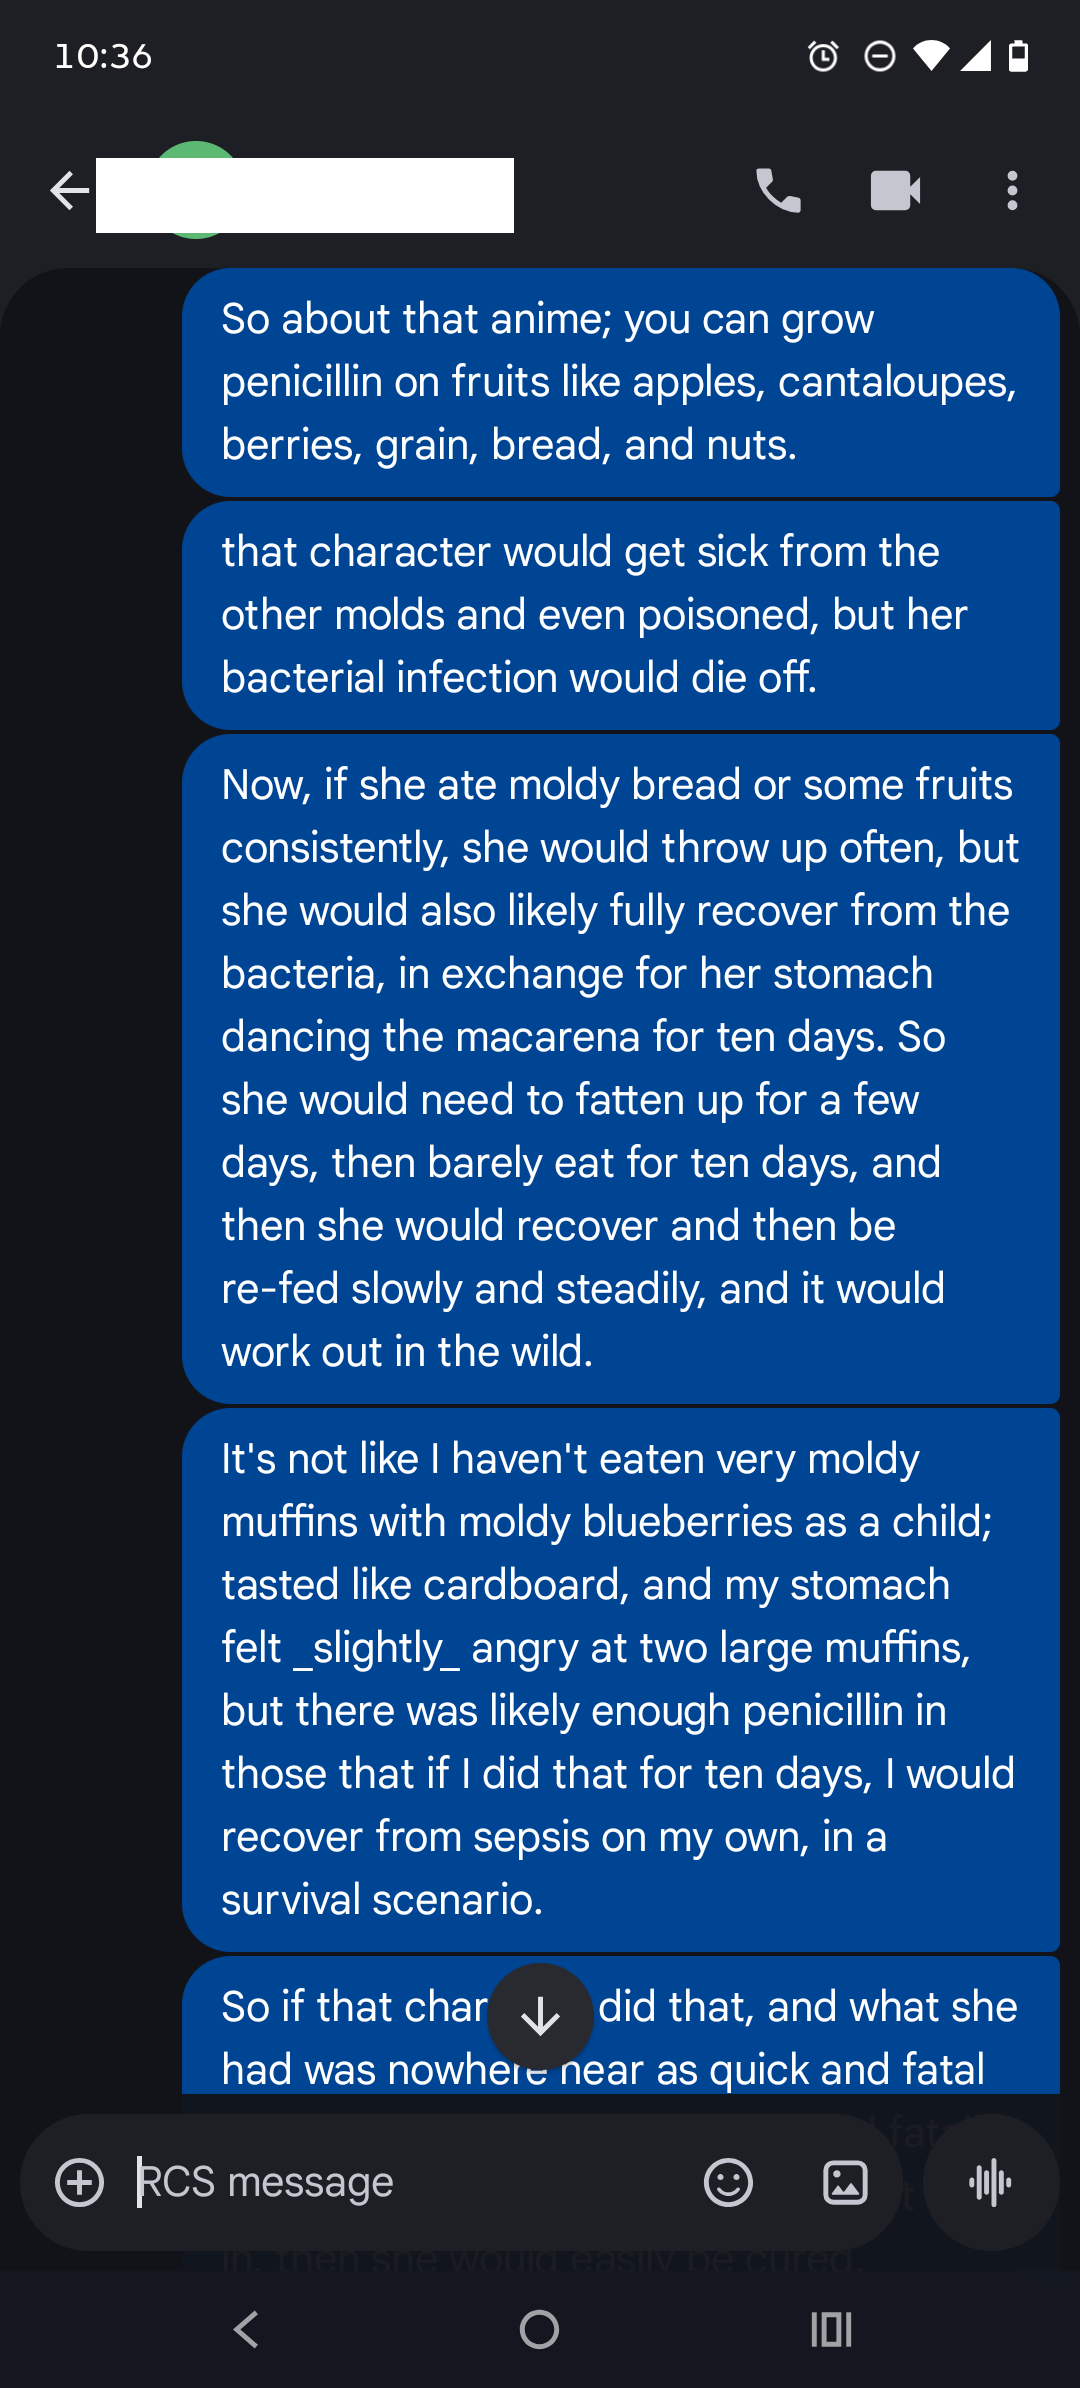Tap the Do Not Disturb status icon
Viewport: 1080px width, 2388px height.
coord(879,56)
